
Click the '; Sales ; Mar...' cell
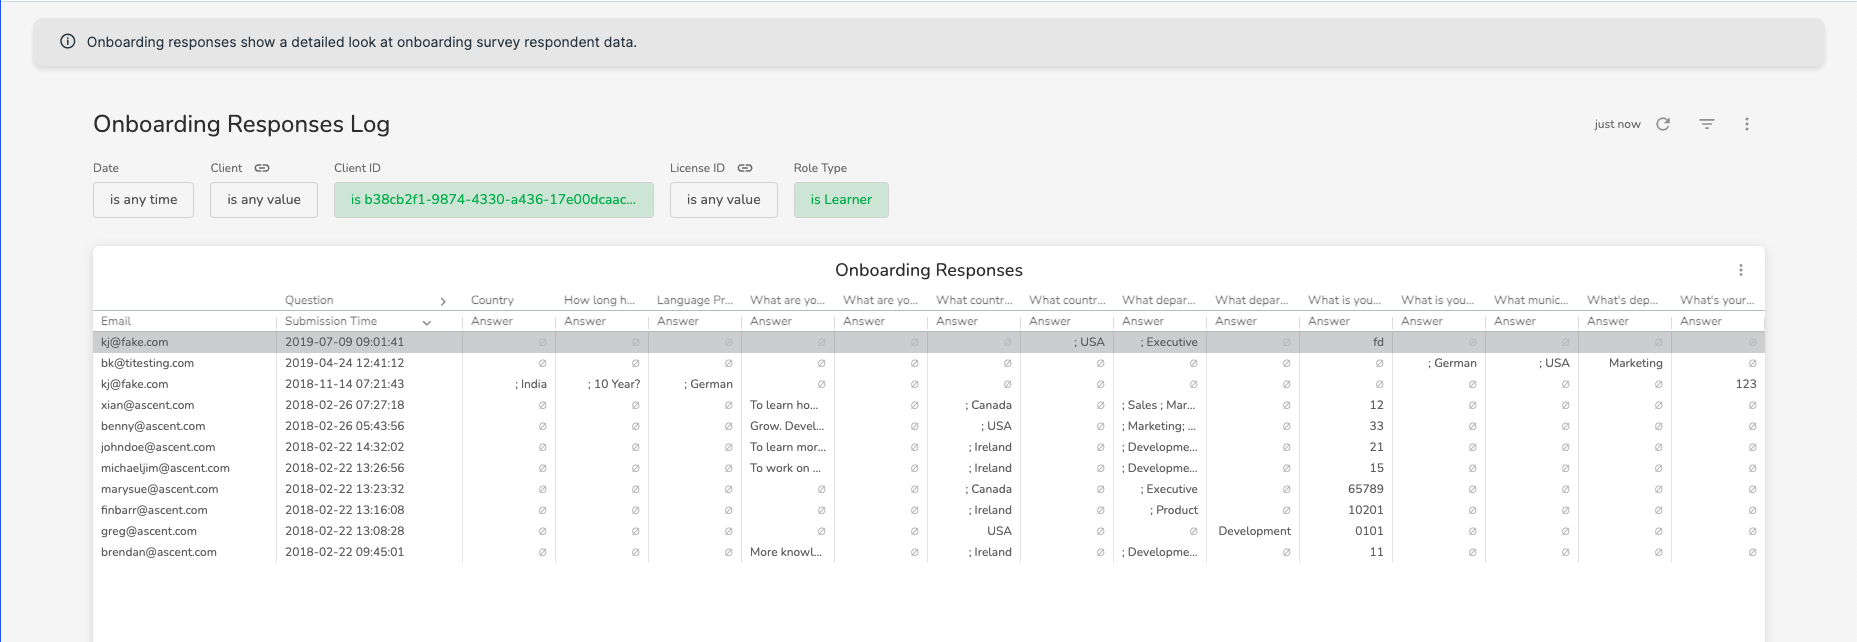pos(1159,405)
